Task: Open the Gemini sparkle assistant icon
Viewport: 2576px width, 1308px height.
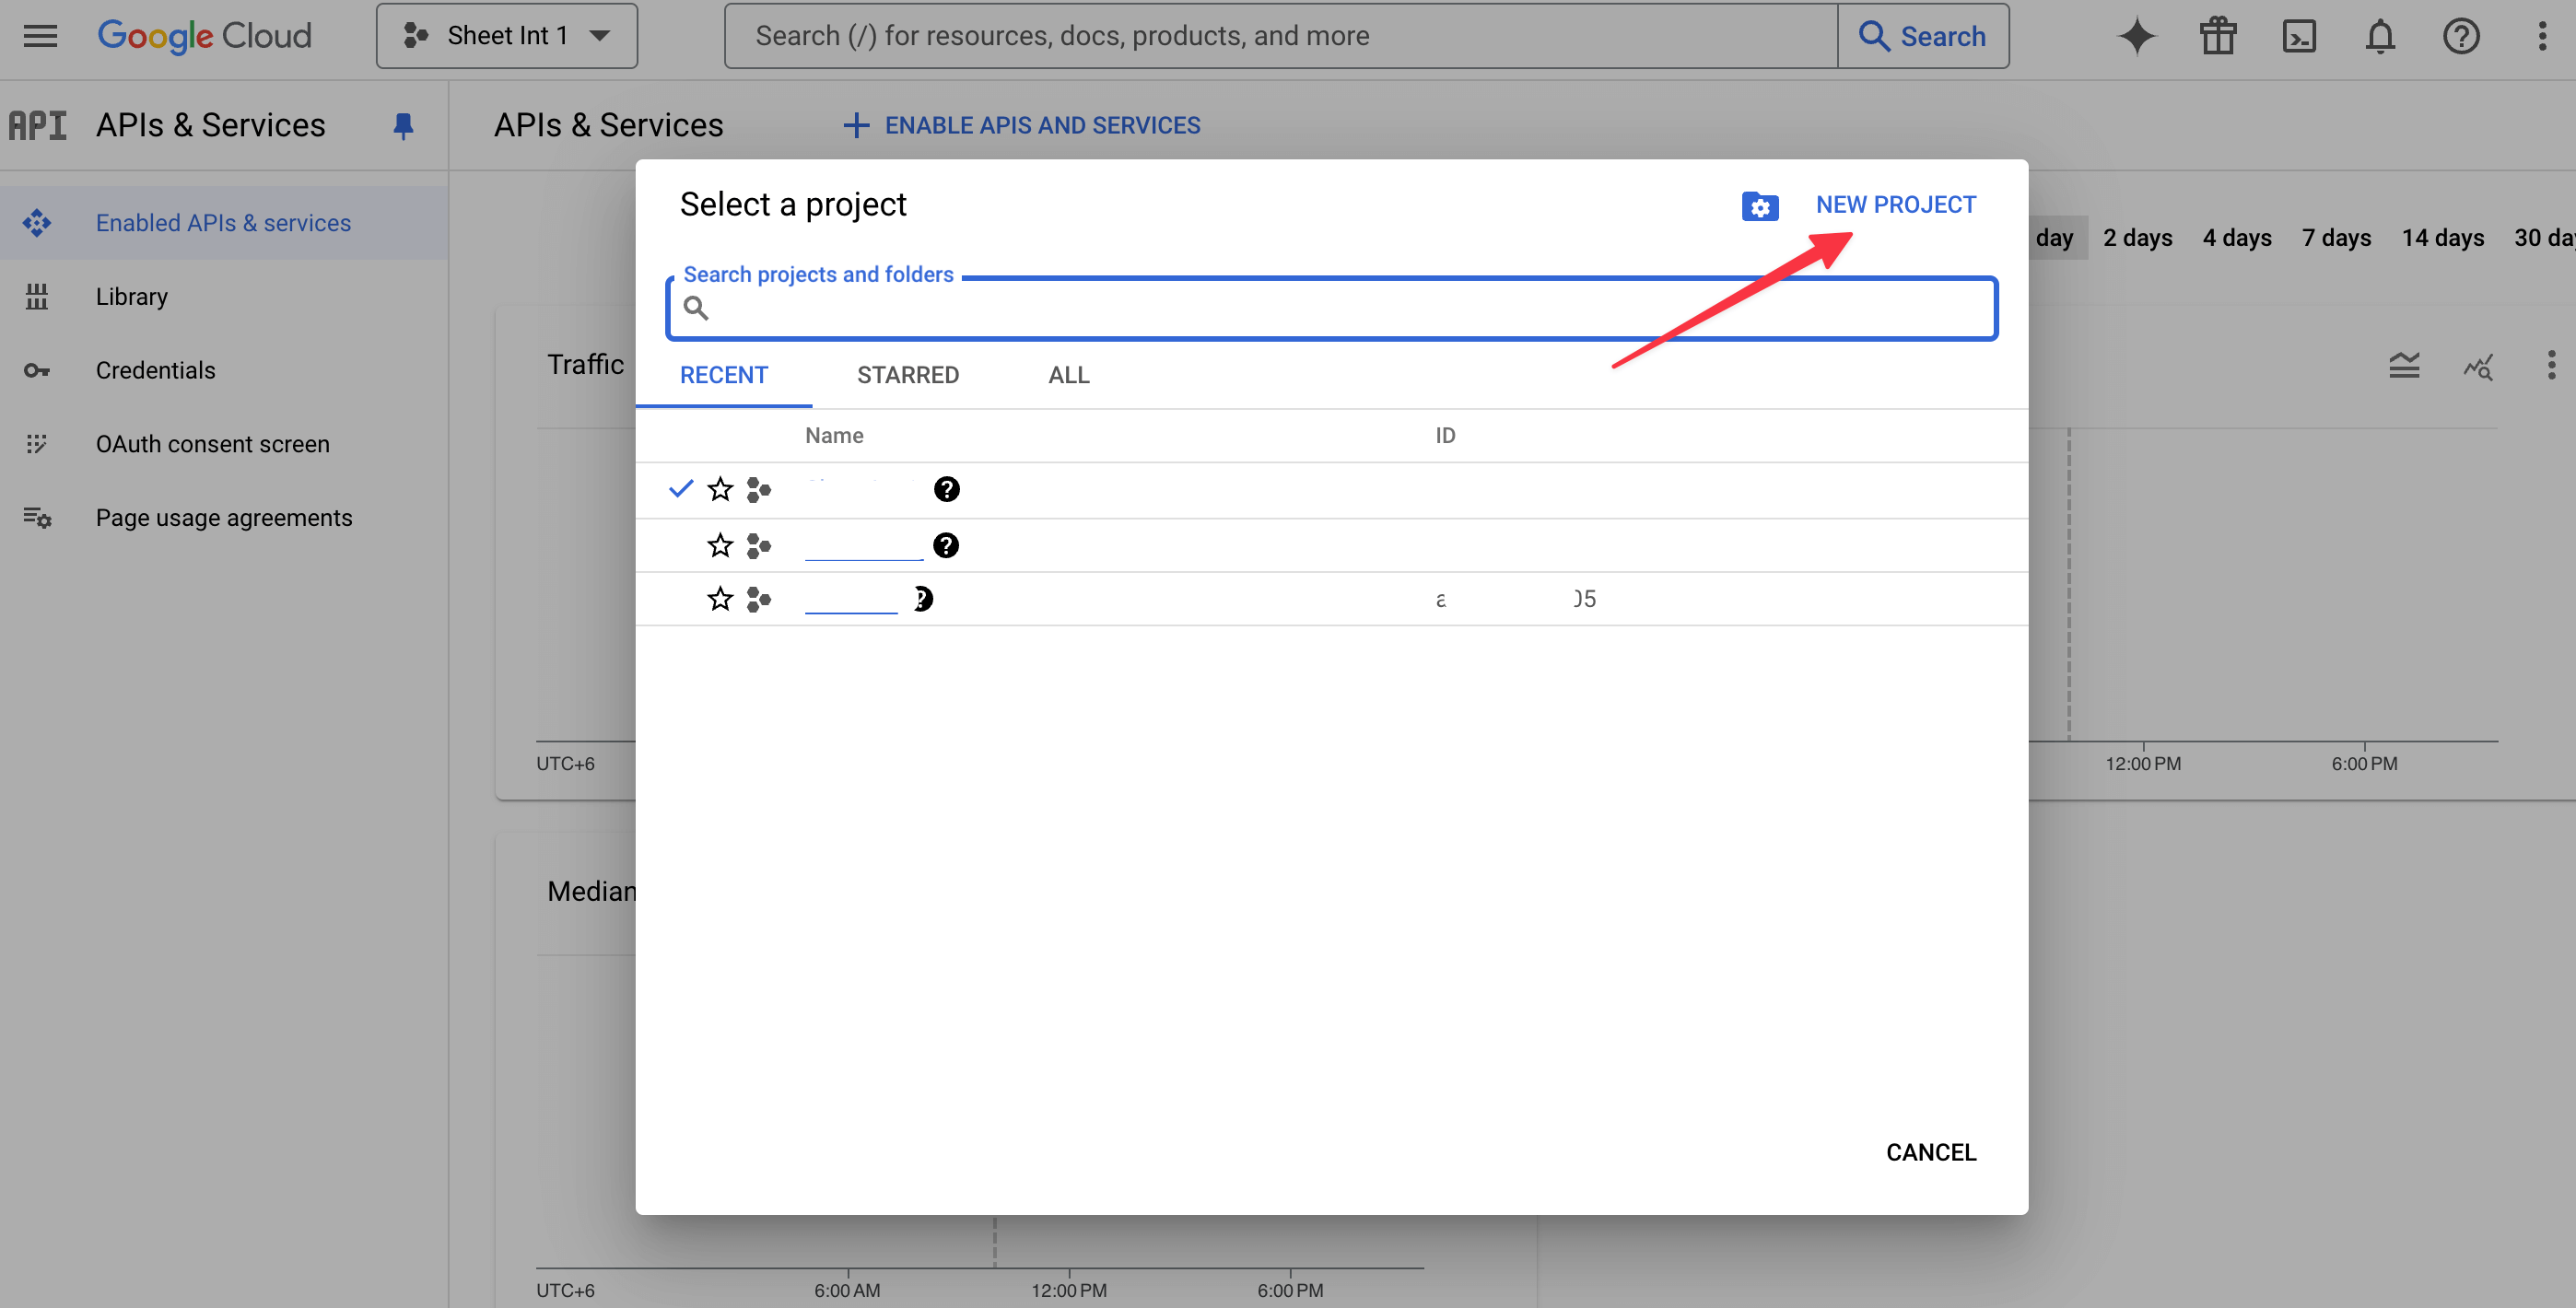Action: [x=2137, y=36]
